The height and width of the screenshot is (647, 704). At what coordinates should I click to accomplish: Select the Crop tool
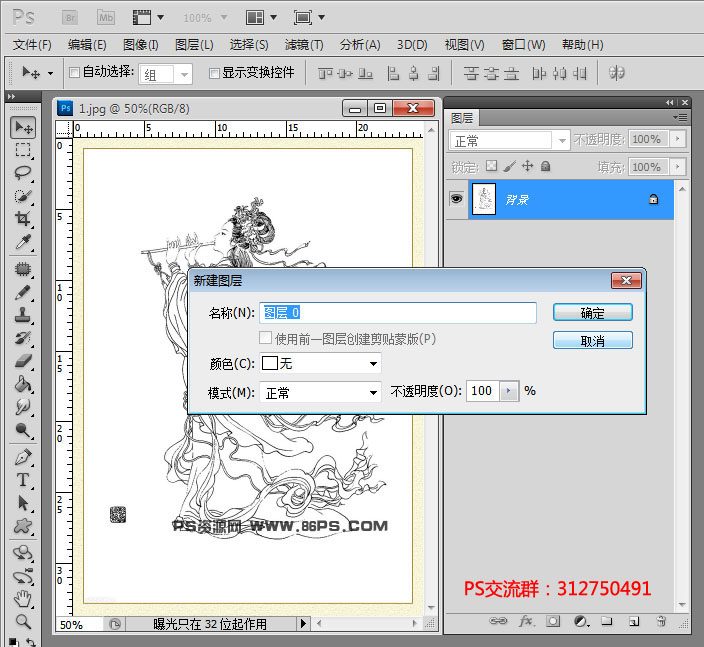click(23, 219)
